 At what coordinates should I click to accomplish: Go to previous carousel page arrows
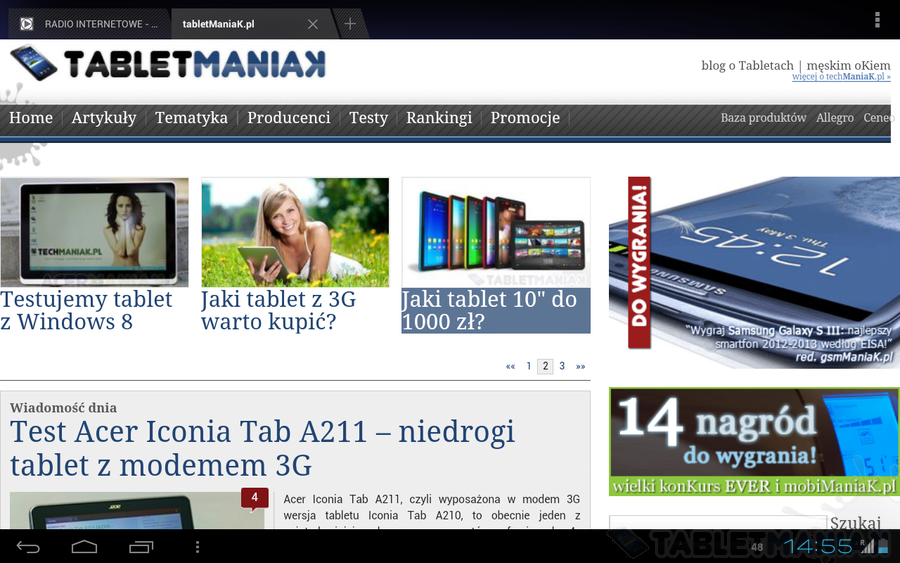(510, 366)
